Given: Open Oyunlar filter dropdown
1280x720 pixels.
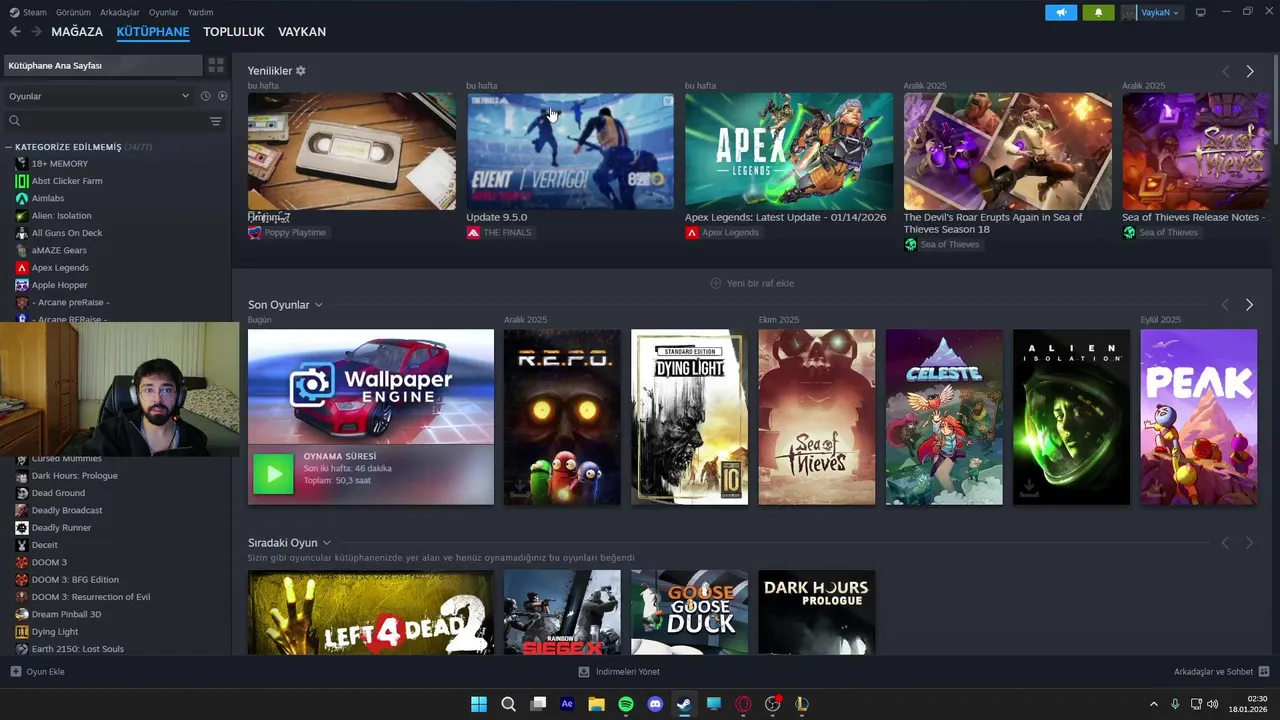Looking at the screenshot, I should (x=98, y=96).
